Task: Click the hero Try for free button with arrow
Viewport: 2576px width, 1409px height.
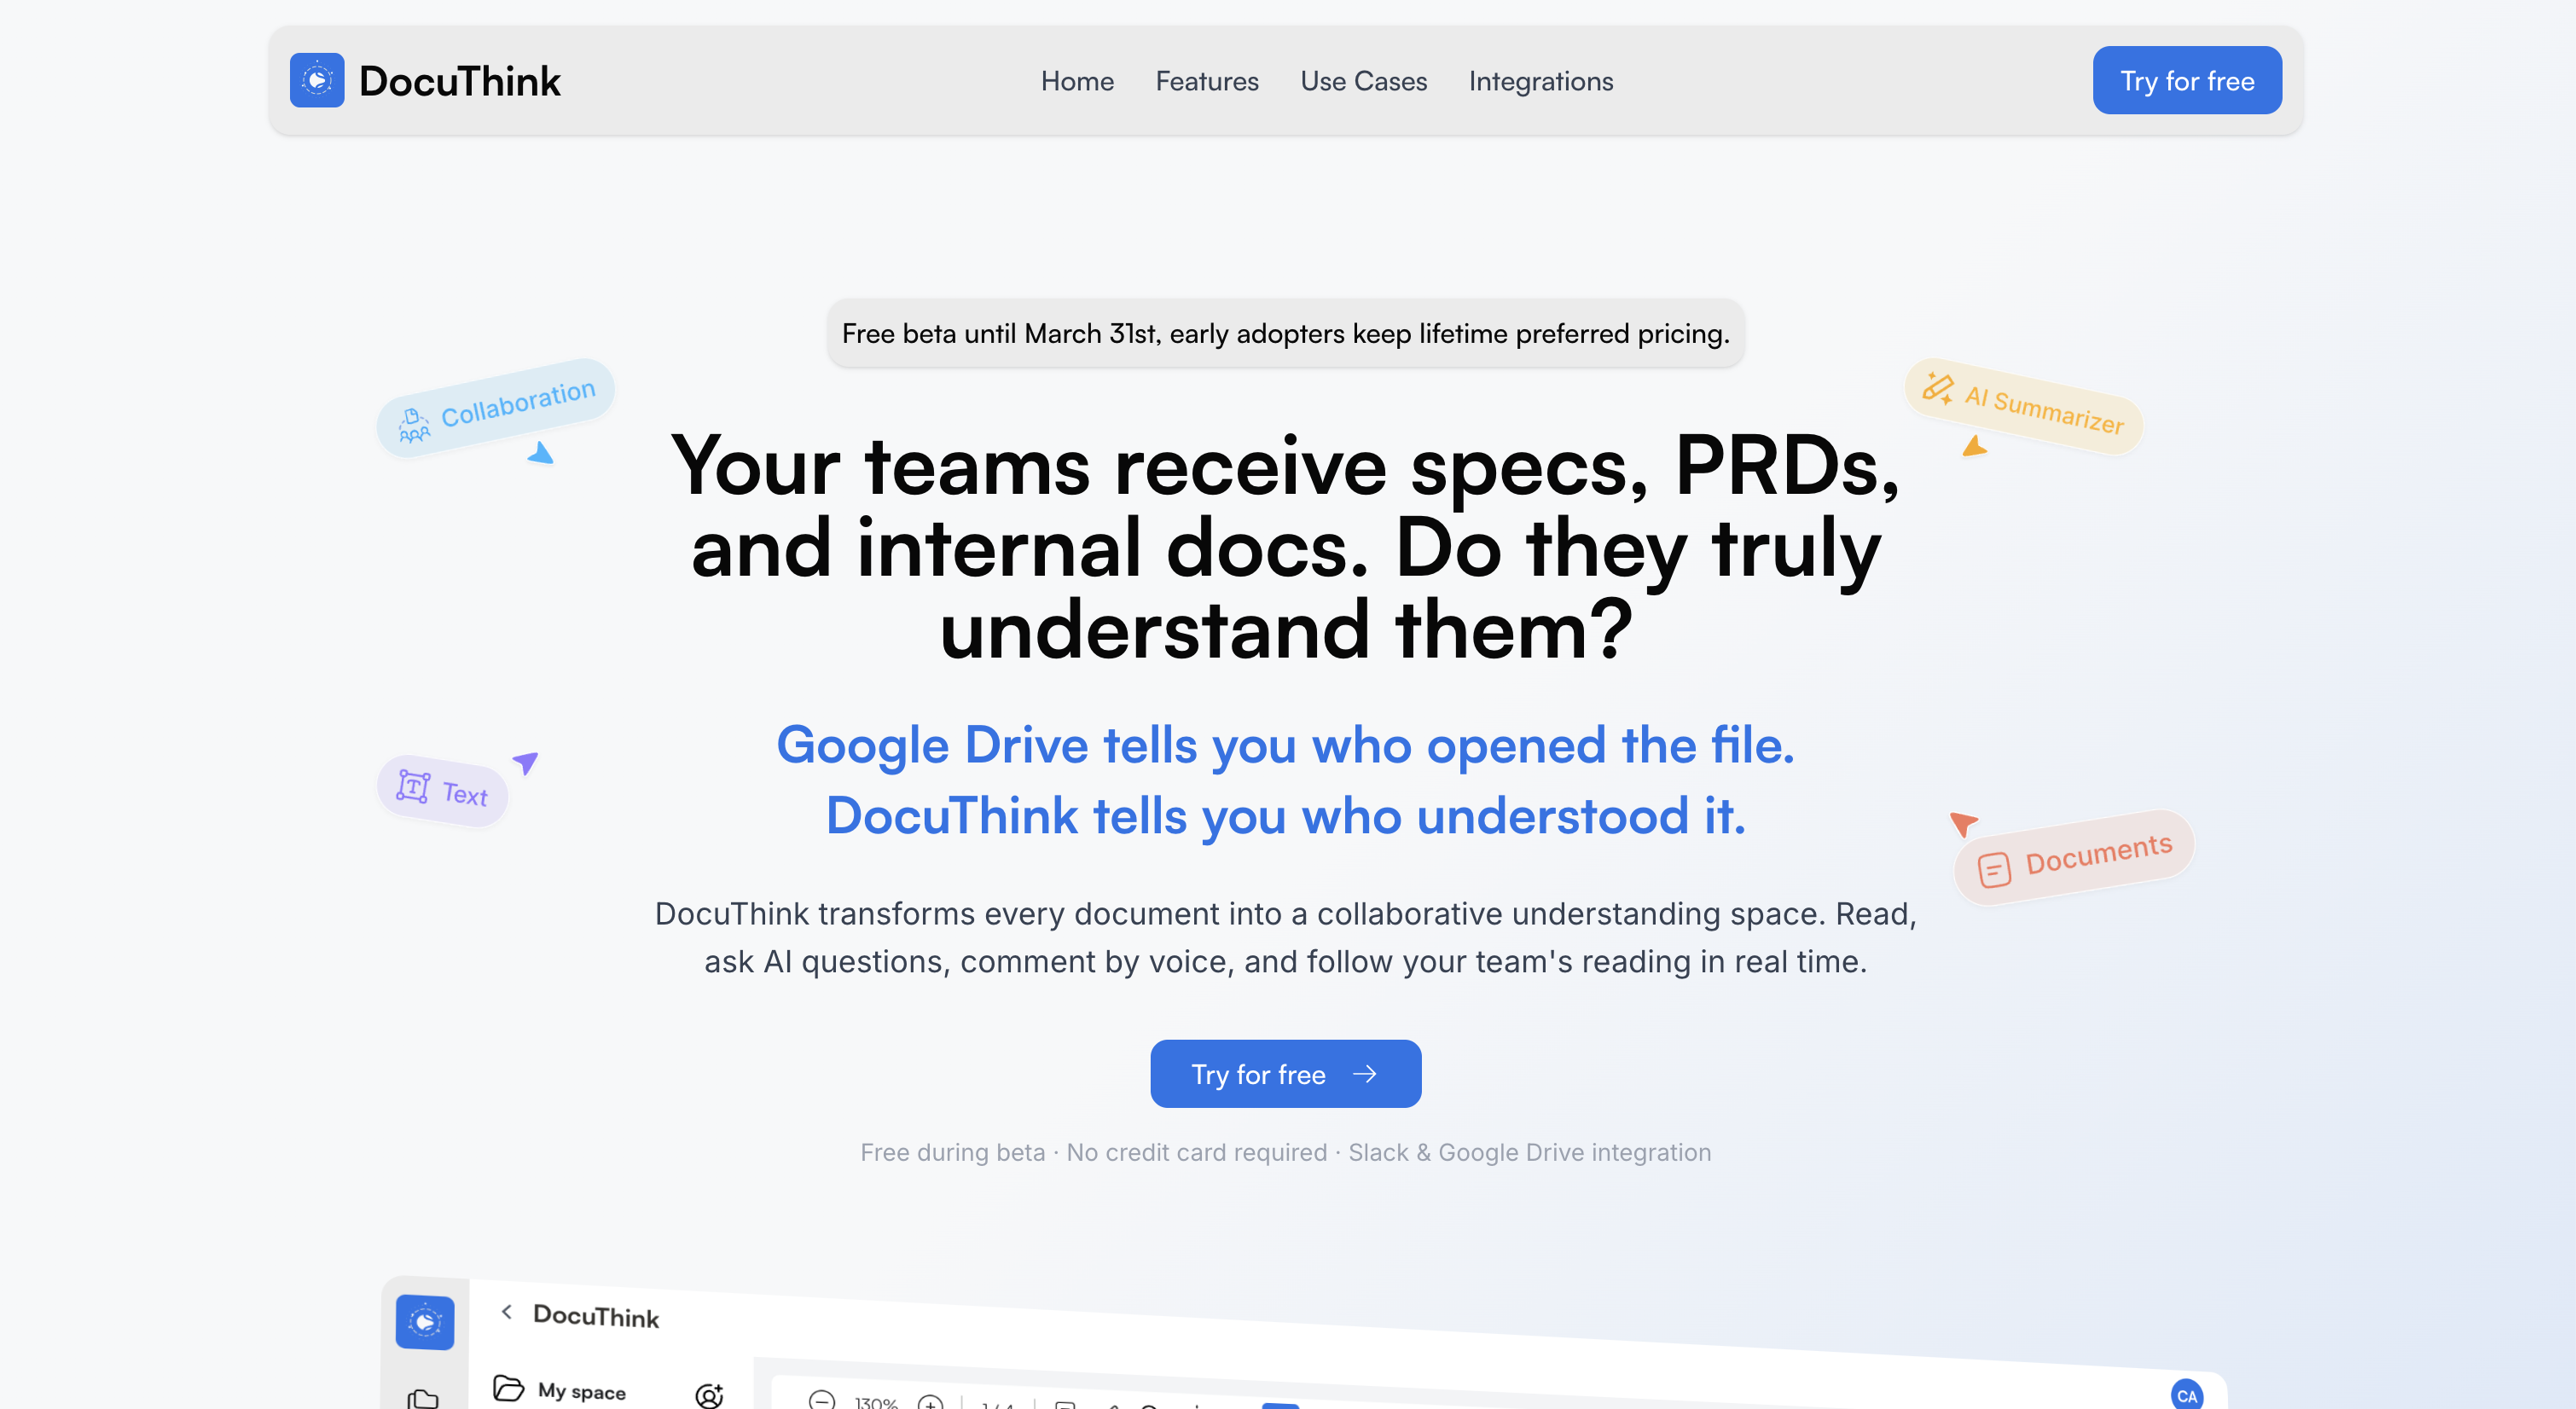Action: point(1285,1074)
